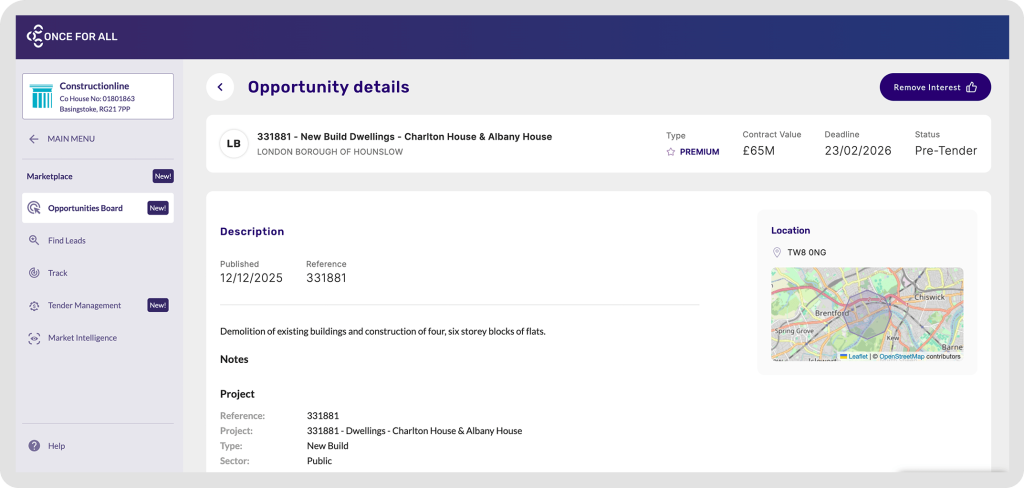Click the Find Leads magnifier icon
Screen dimensions: 1024x488
34,240
